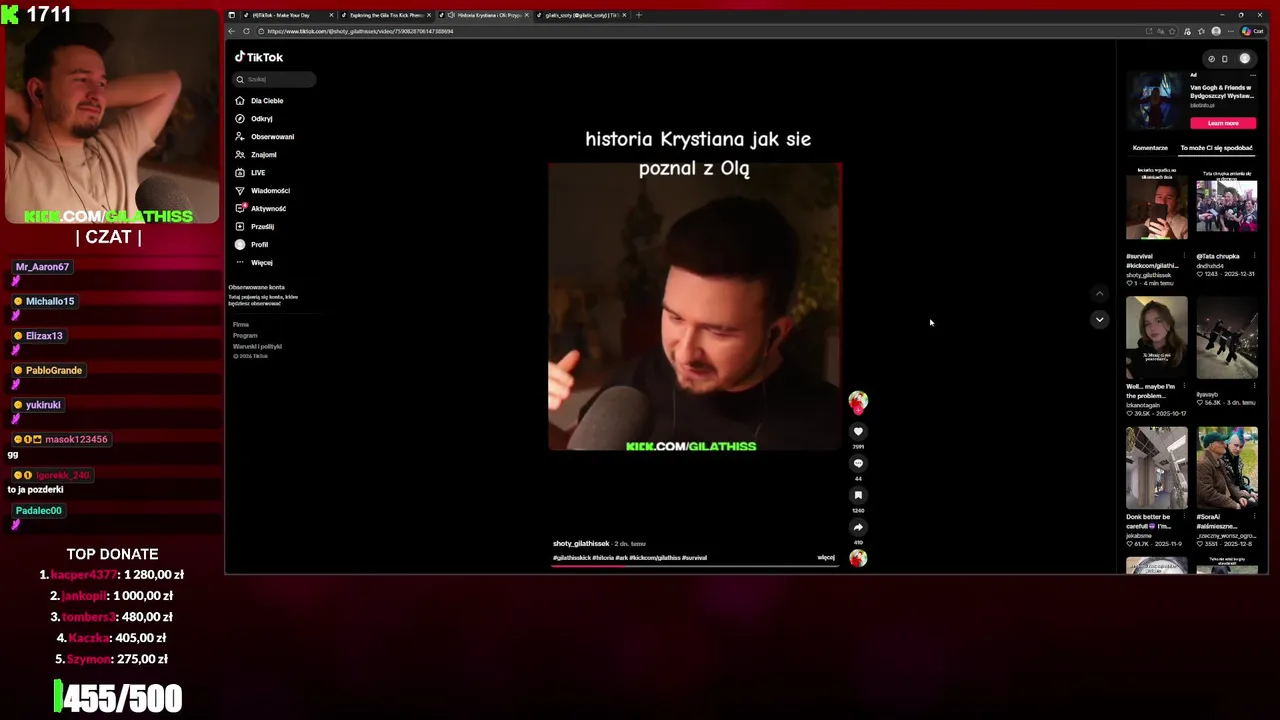
Task: Open the Firma footer link
Action: [x=241, y=325]
